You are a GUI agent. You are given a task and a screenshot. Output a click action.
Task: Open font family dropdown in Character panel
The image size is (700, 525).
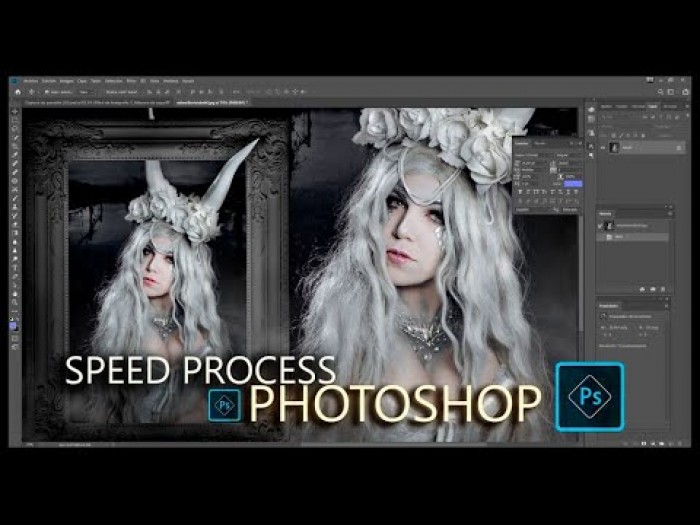tap(534, 155)
